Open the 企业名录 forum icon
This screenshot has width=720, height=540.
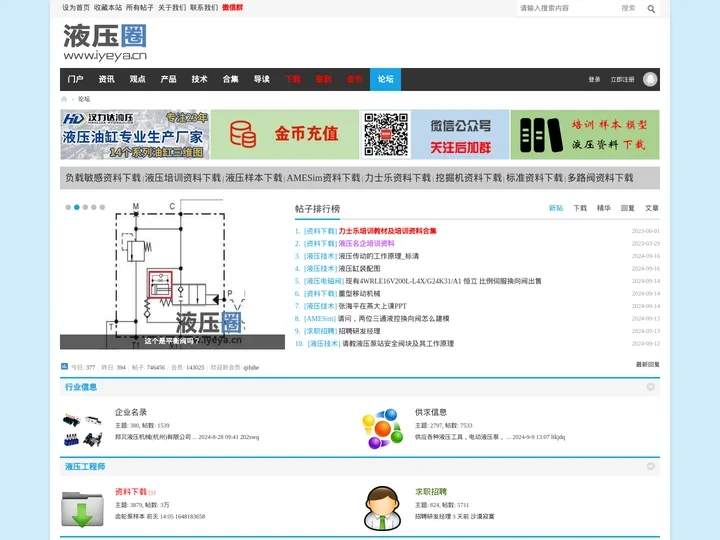click(x=82, y=430)
